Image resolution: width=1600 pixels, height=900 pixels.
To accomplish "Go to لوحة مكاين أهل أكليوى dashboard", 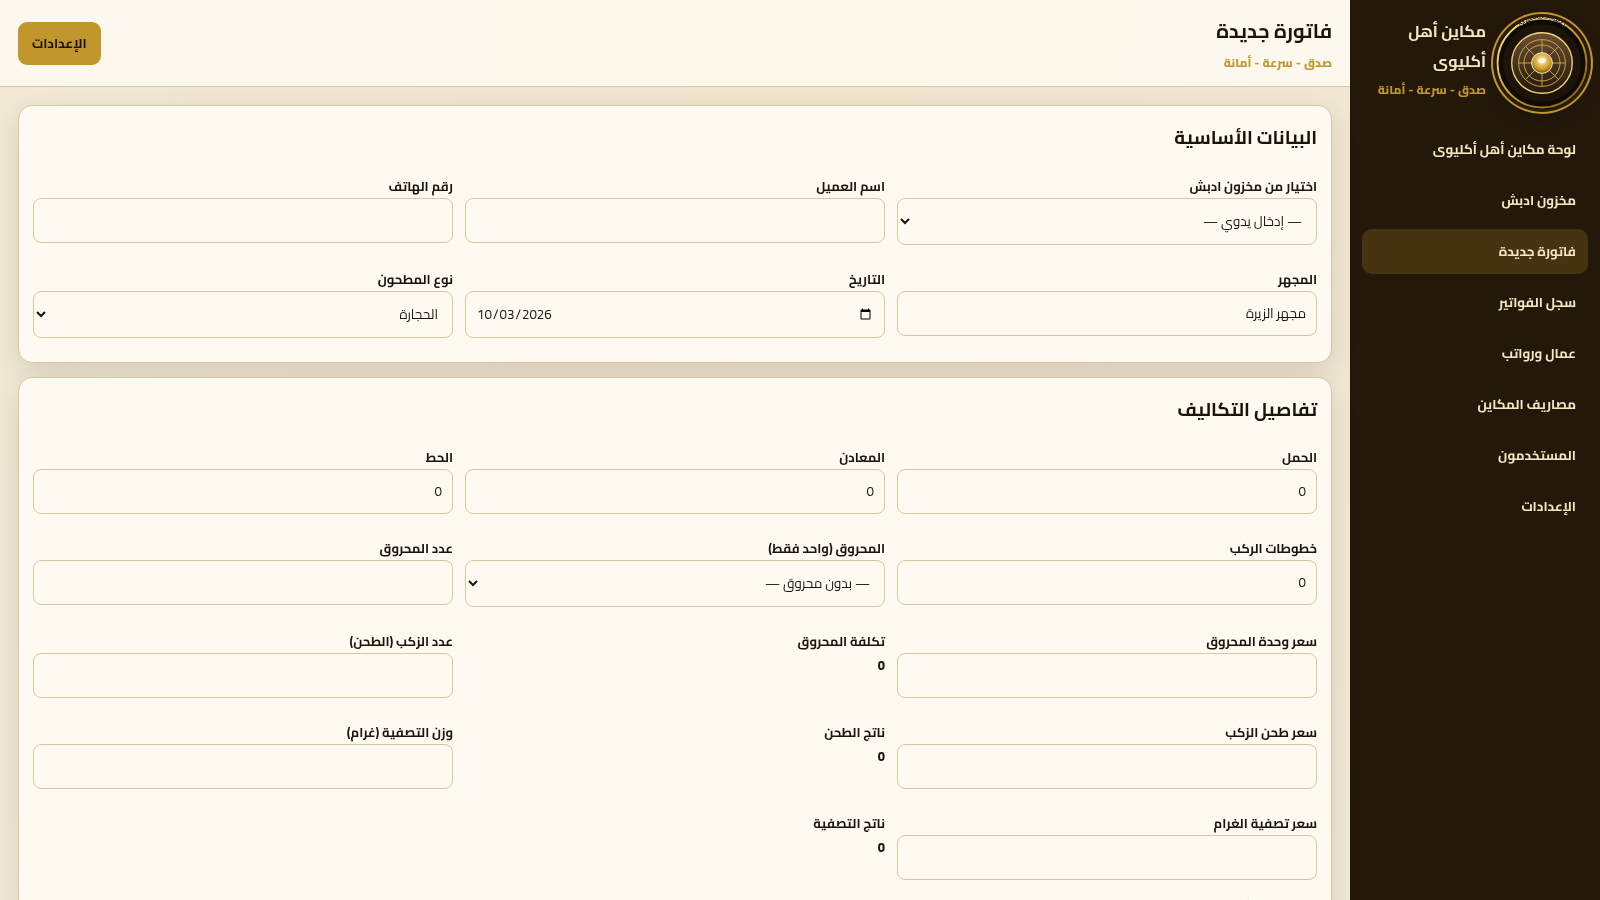I will click(x=1475, y=150).
